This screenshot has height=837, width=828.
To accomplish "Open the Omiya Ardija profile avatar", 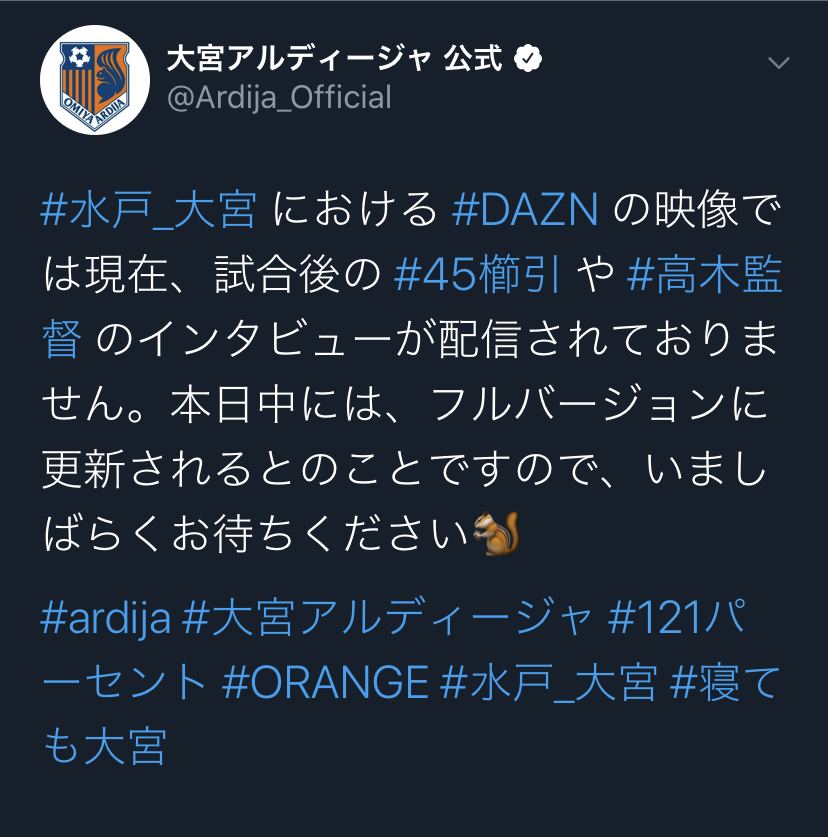I will [95, 80].
